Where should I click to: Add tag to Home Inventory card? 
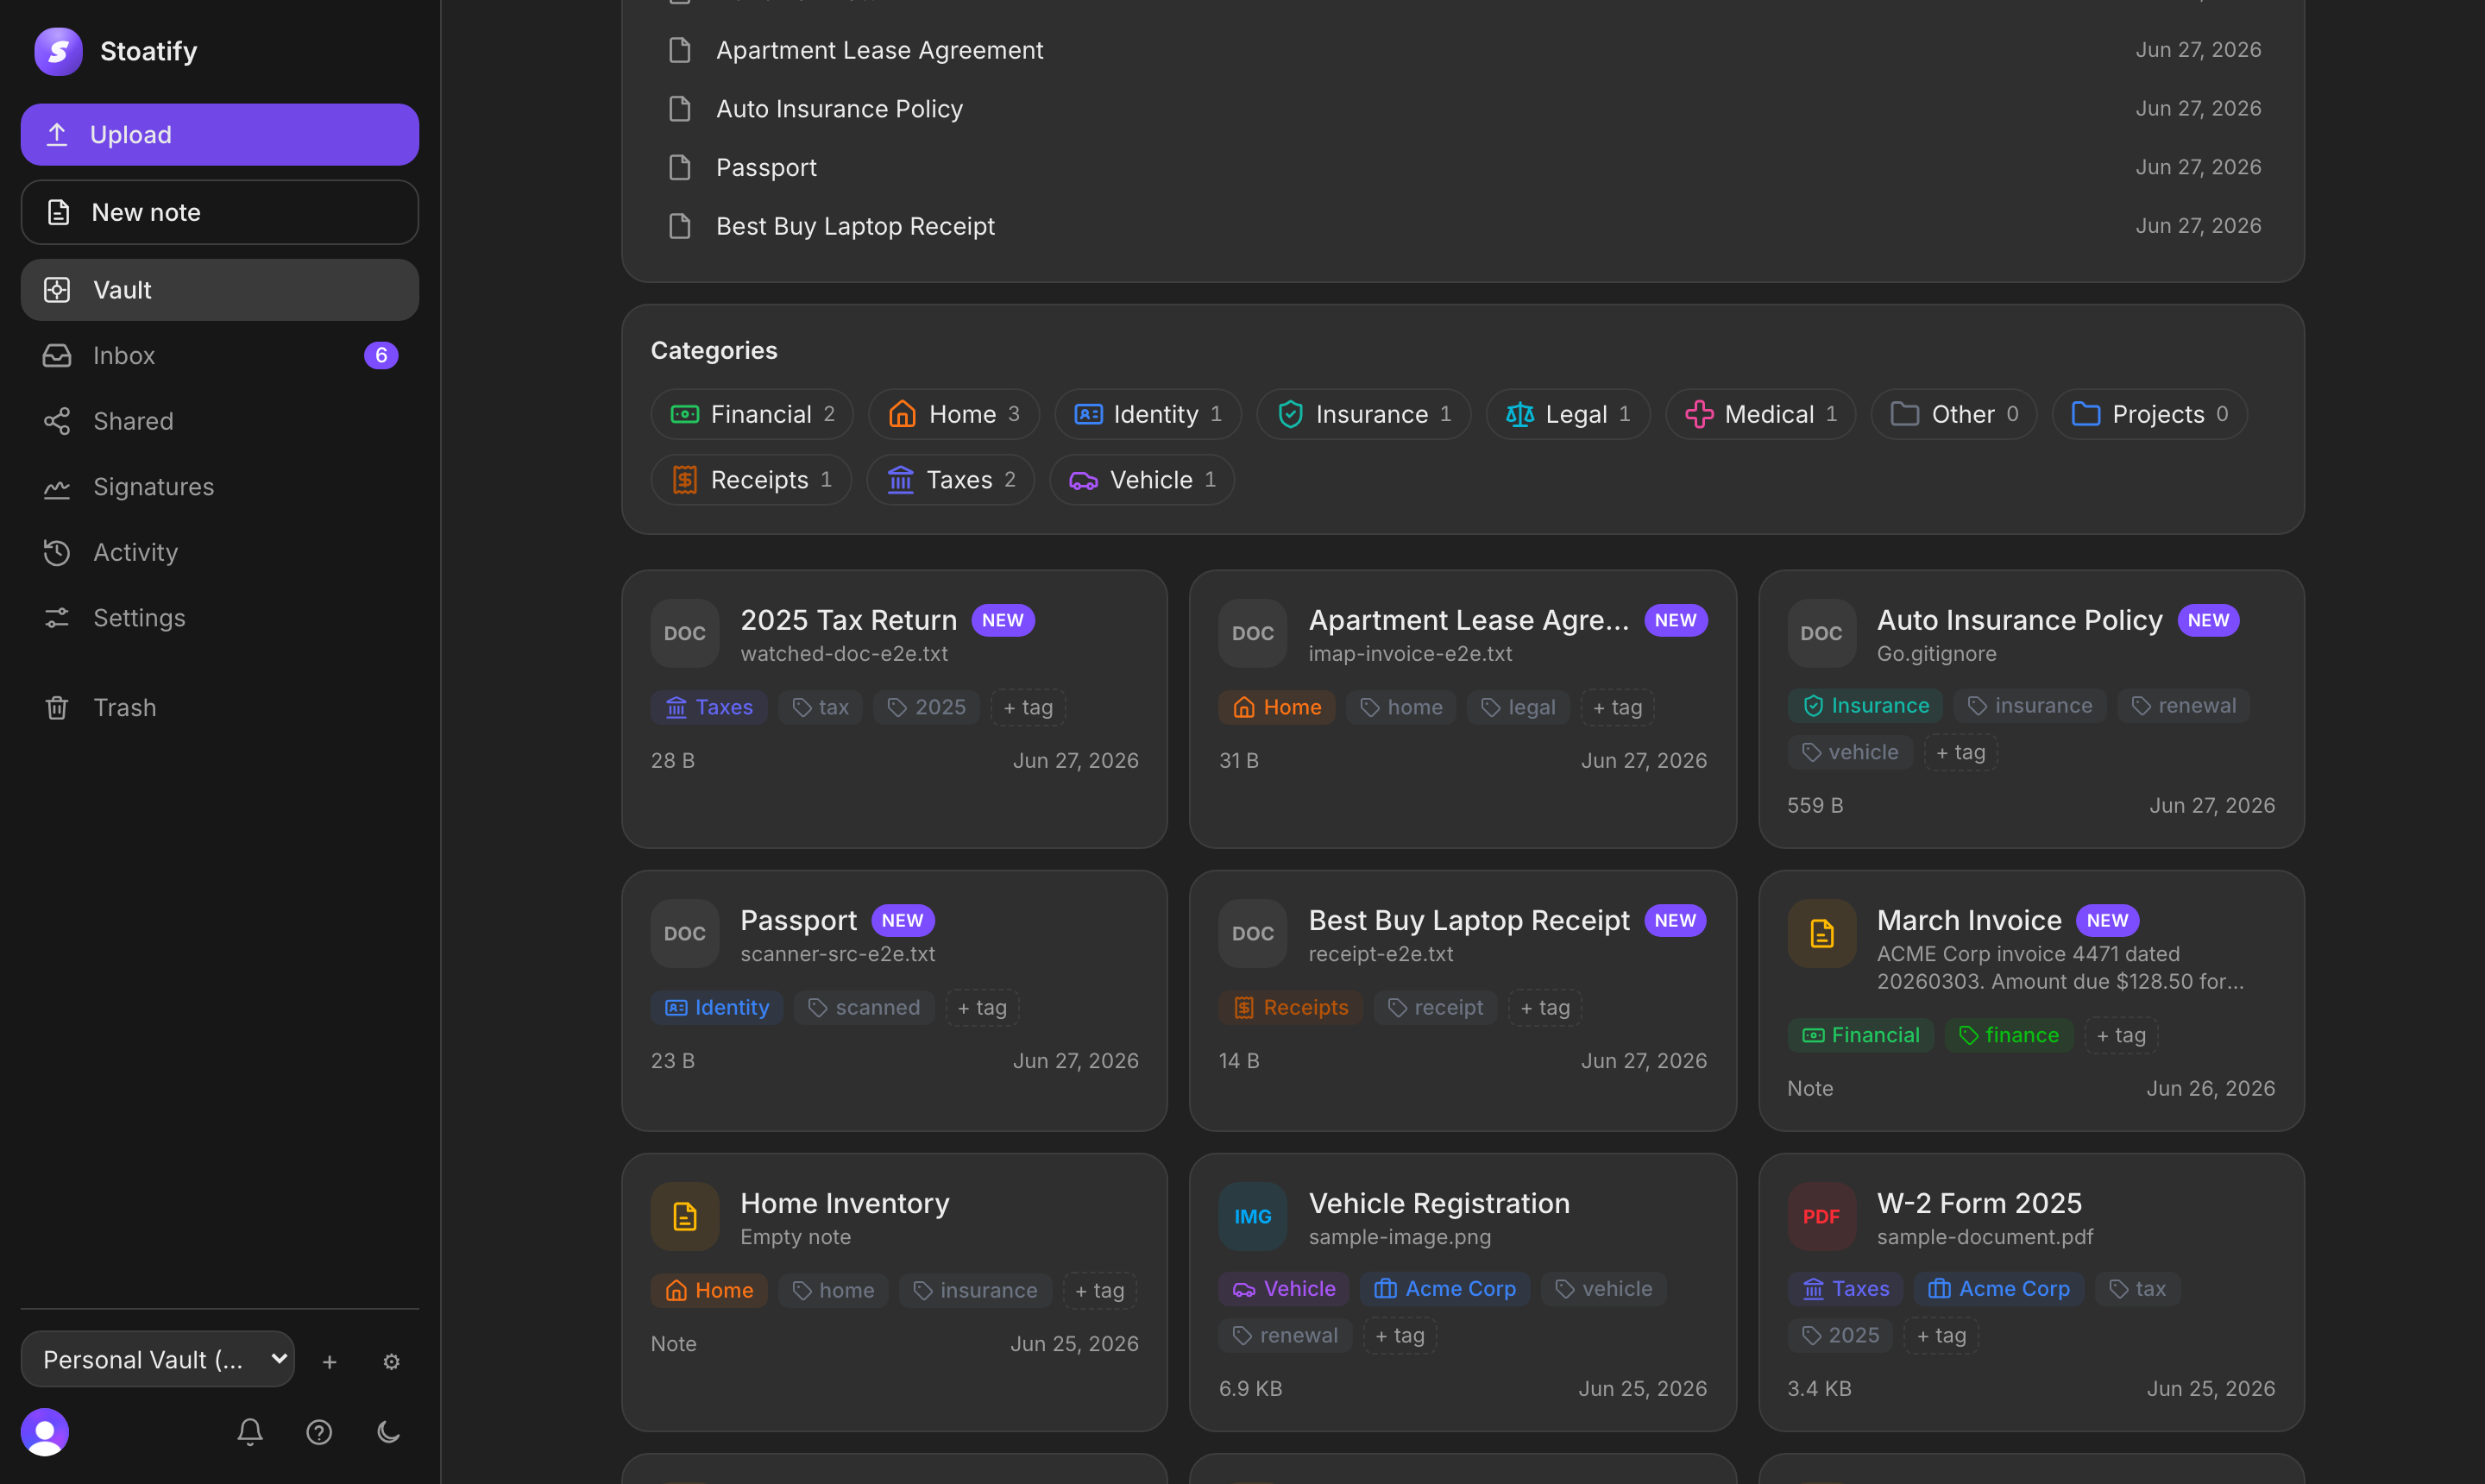pyautogui.click(x=1099, y=1290)
